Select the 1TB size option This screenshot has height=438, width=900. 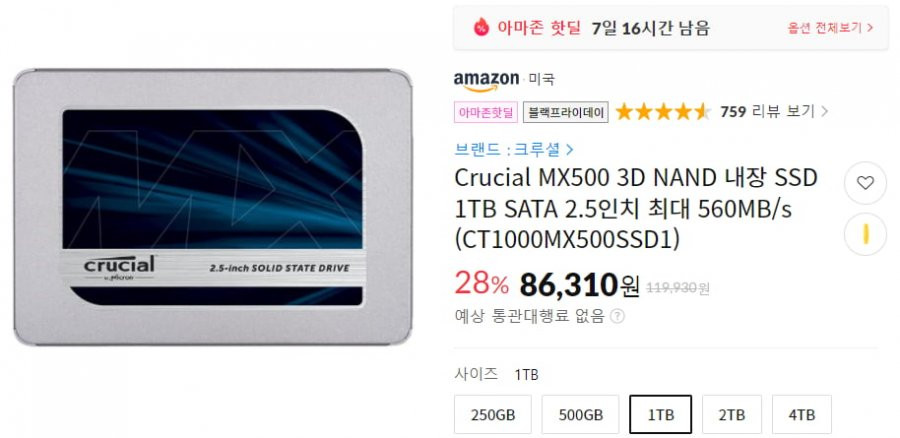click(x=661, y=414)
